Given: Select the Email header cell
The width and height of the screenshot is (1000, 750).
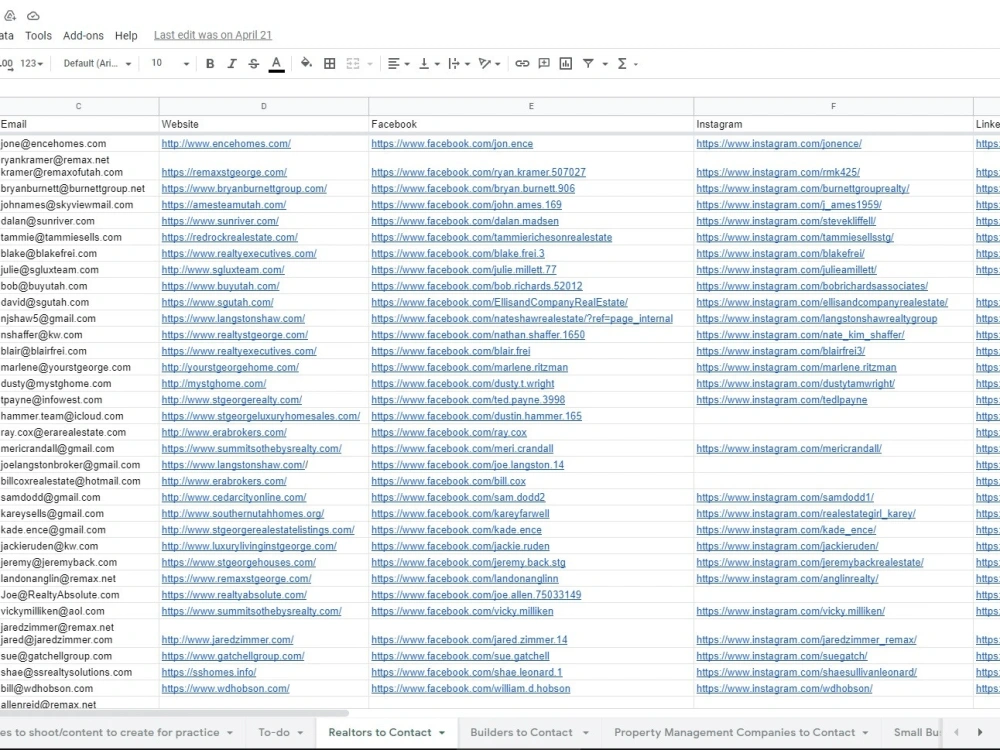Looking at the screenshot, I should pyautogui.click(x=79, y=124).
